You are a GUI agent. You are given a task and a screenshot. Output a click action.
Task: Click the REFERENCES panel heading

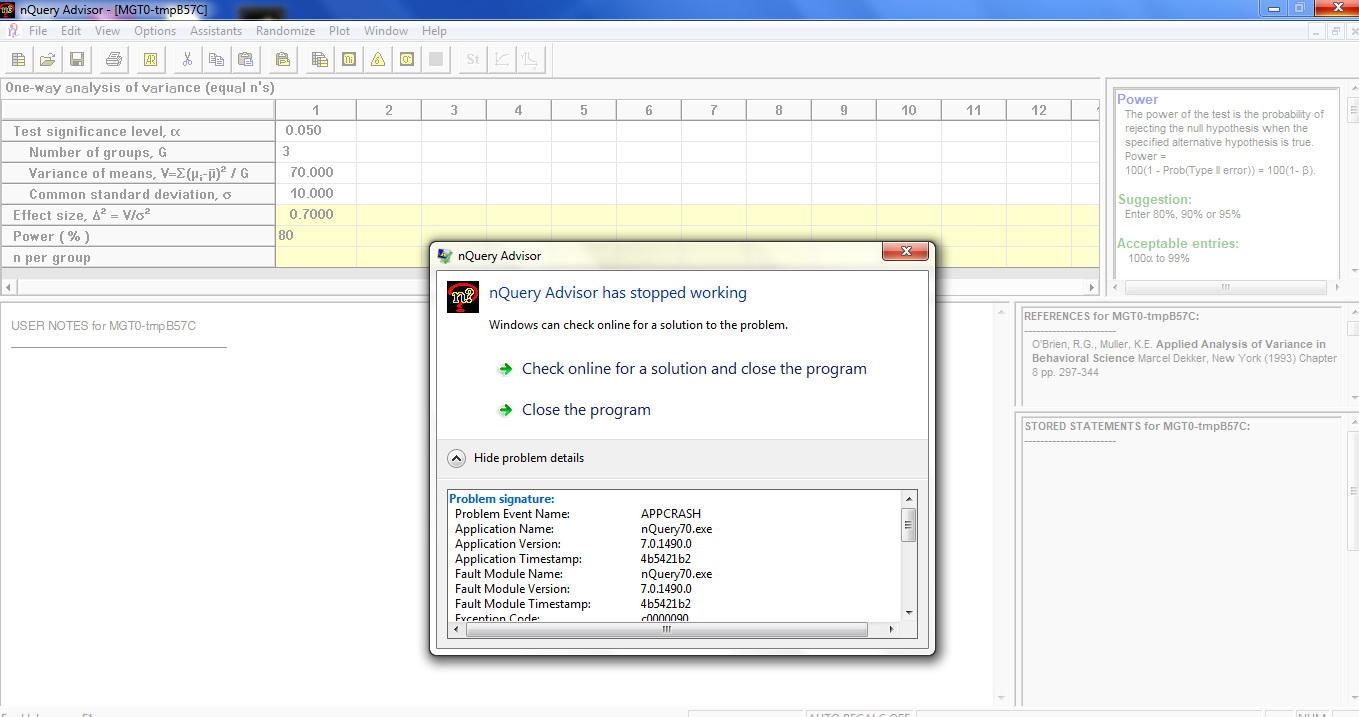tap(1111, 316)
